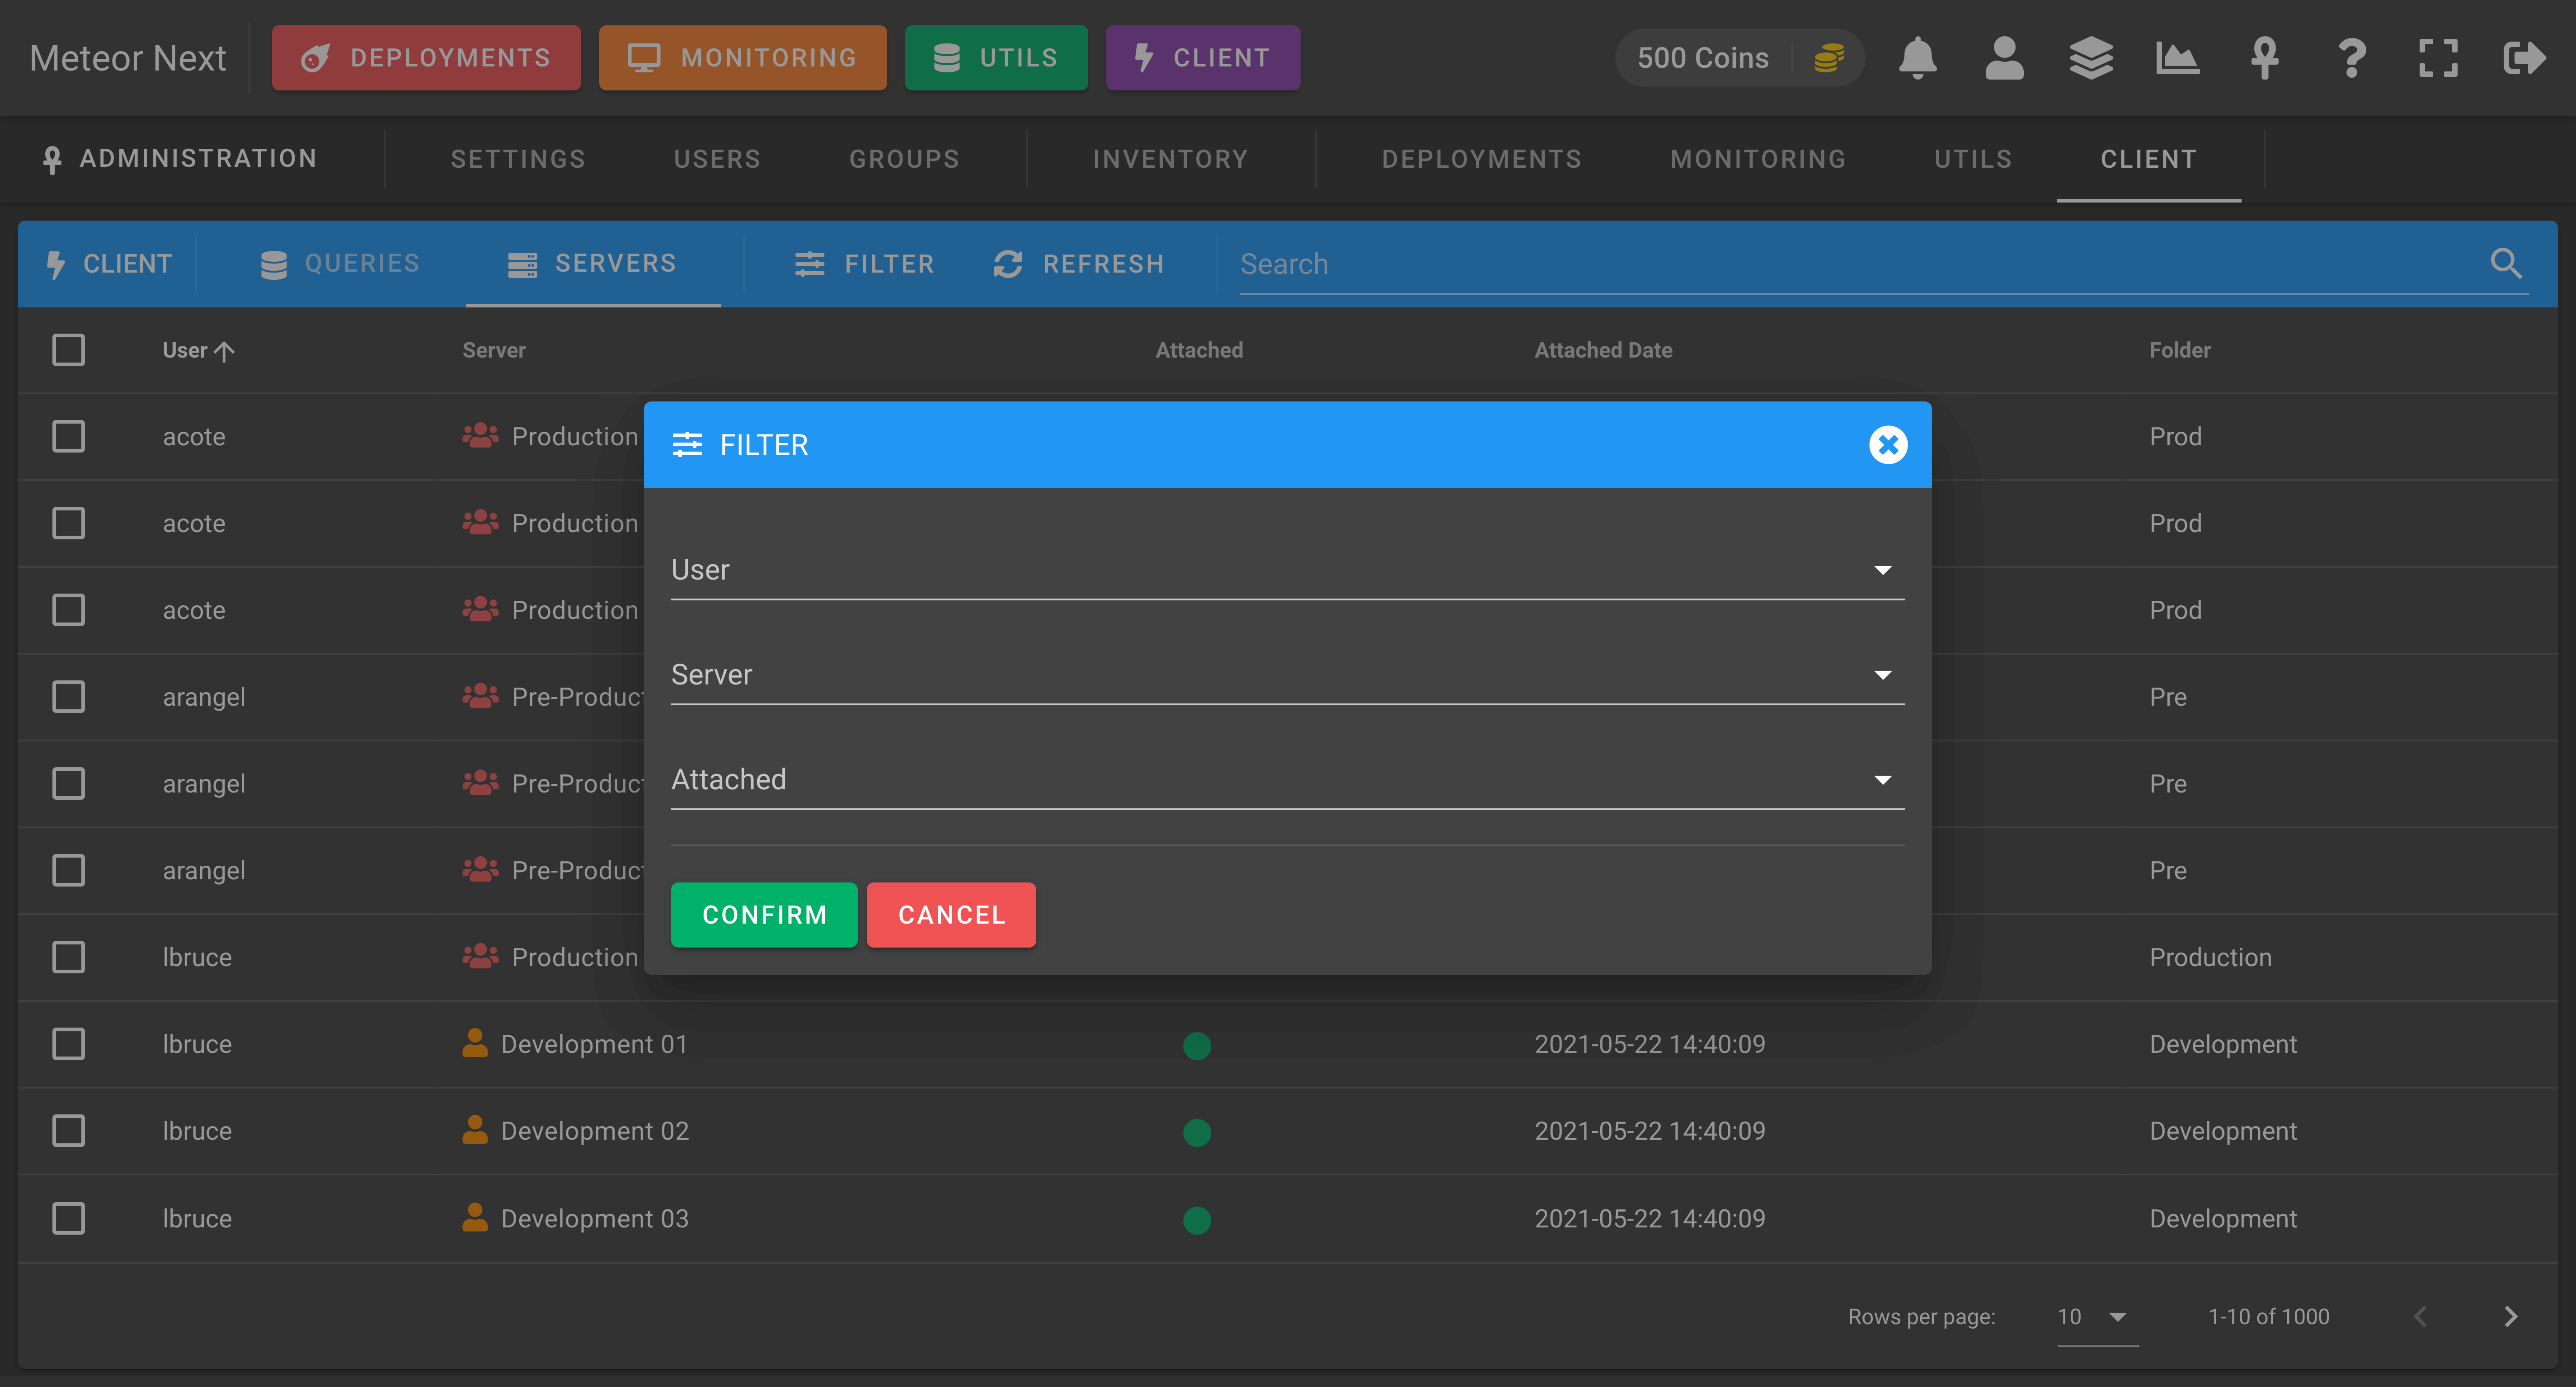Open the orange Monitoring top button

click(x=742, y=58)
